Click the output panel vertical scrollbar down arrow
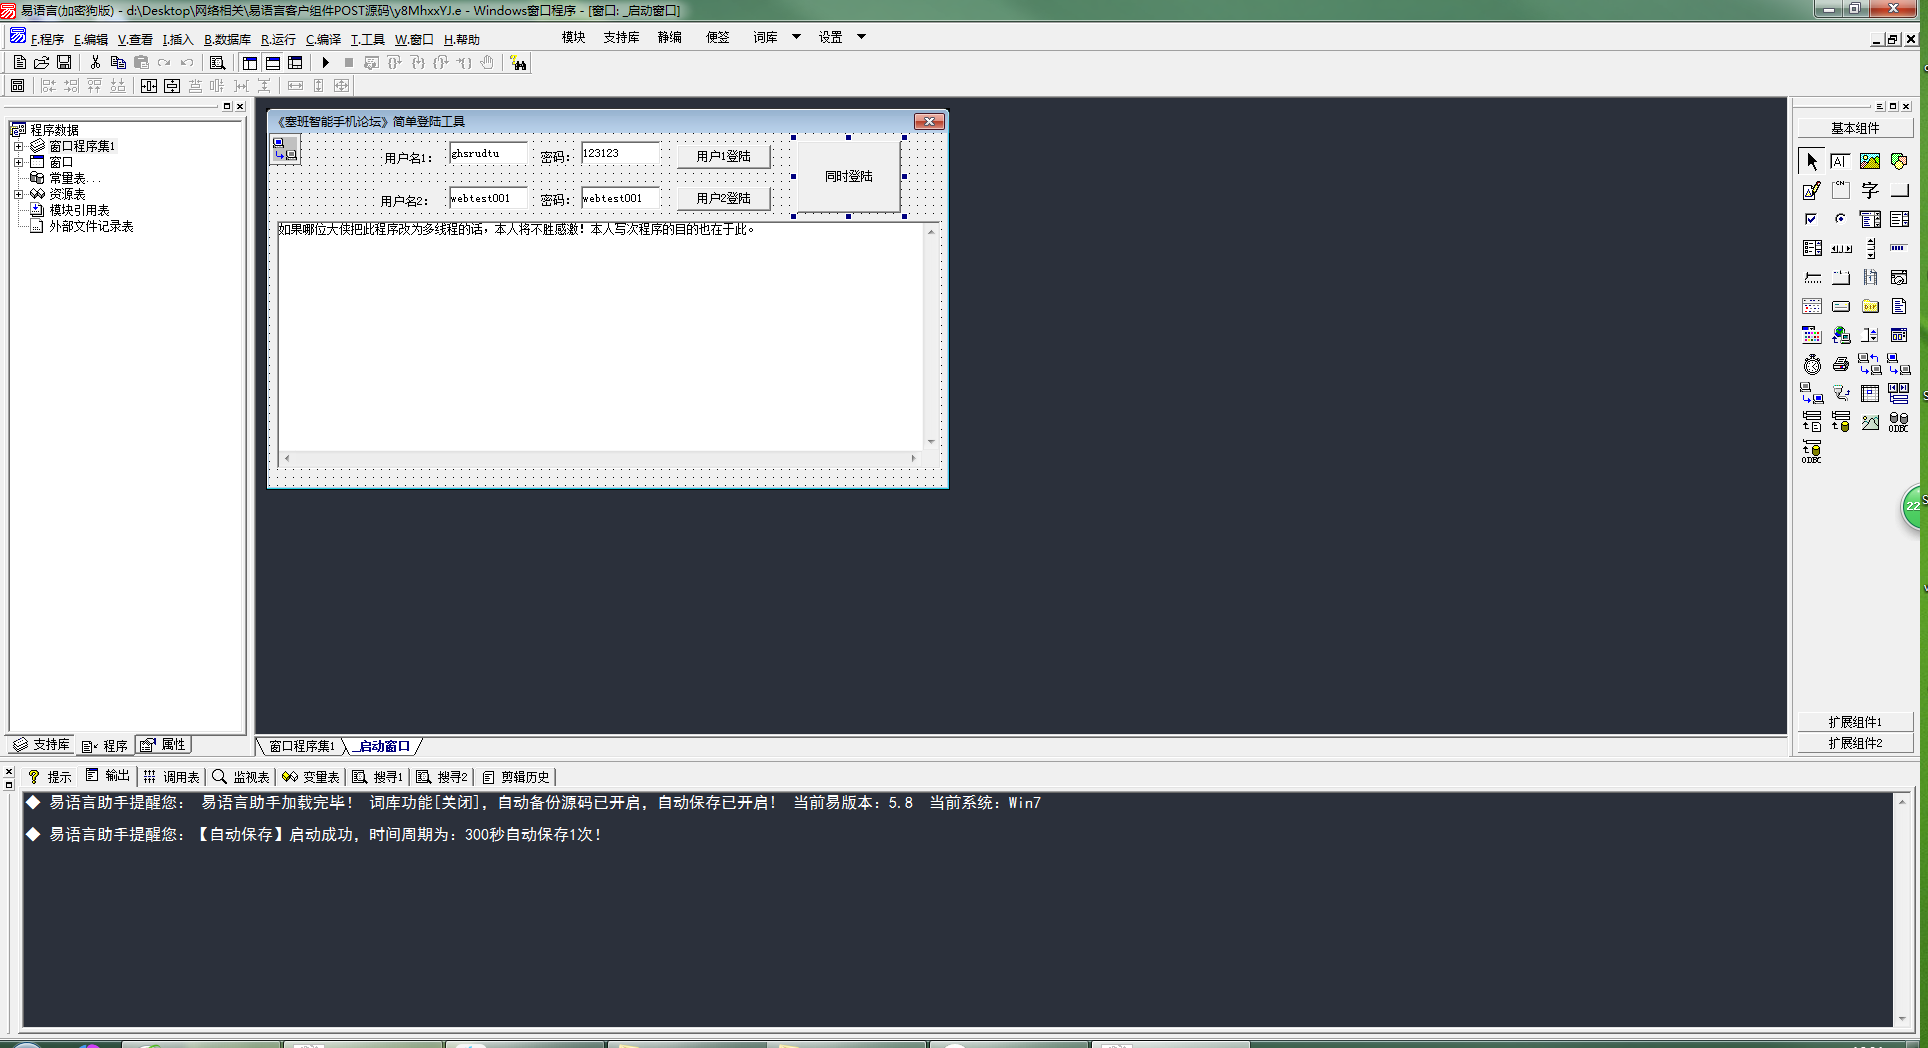The image size is (1928, 1048). coord(1902,1019)
